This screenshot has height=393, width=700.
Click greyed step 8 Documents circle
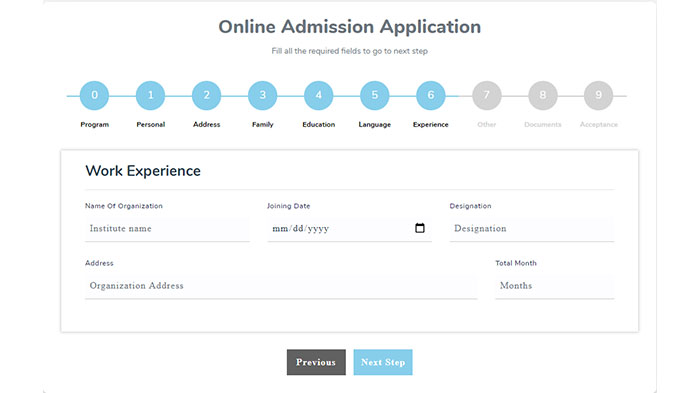(x=542, y=95)
